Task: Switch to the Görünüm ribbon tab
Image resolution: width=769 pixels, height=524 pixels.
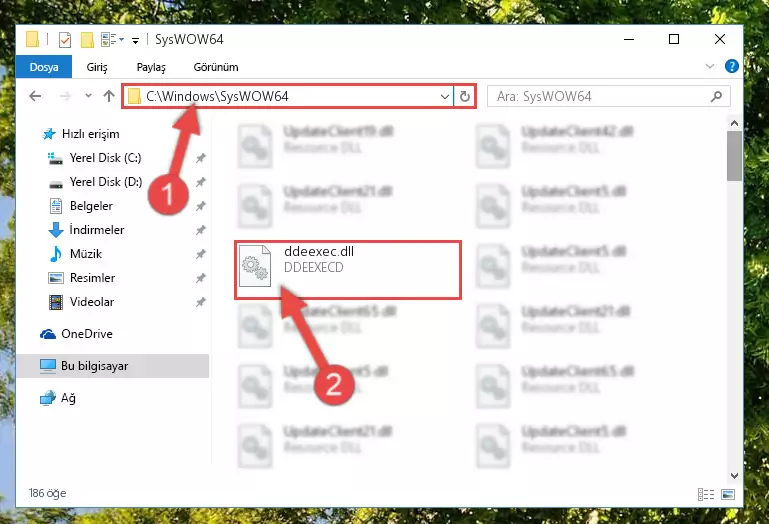Action: coord(216,67)
